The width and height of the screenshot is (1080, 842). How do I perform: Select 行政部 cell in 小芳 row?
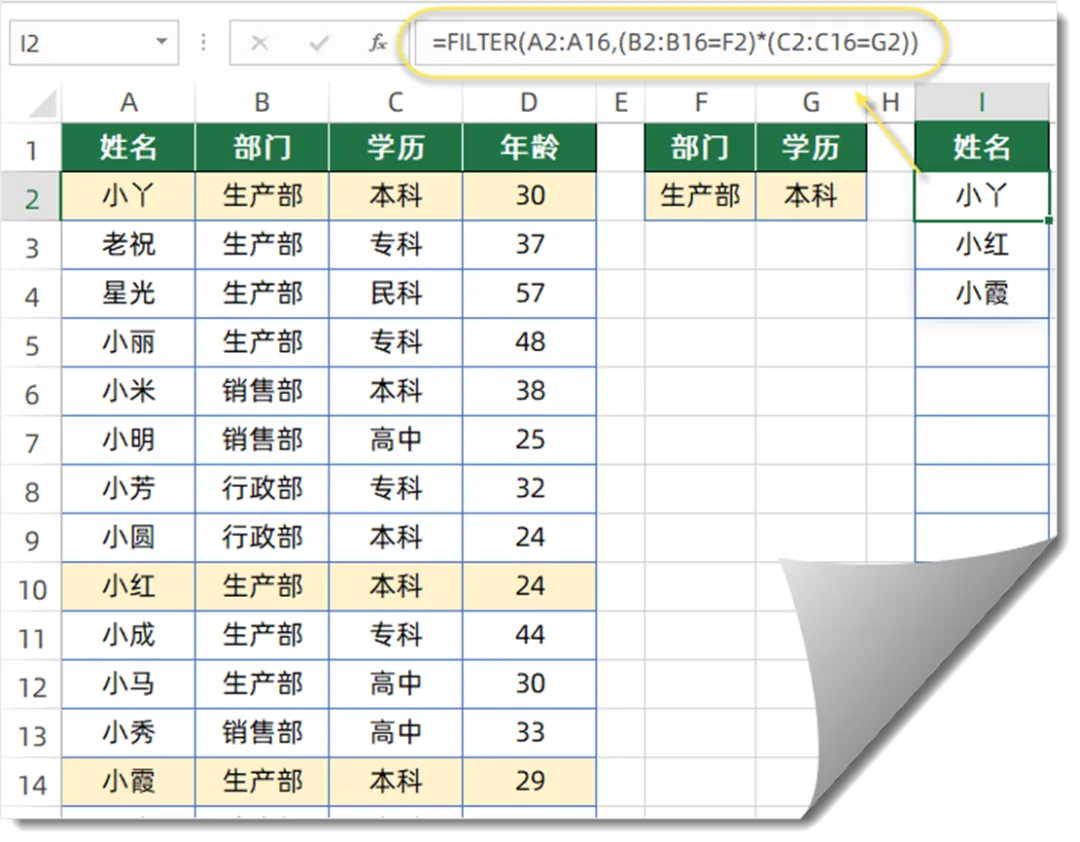[x=262, y=489]
